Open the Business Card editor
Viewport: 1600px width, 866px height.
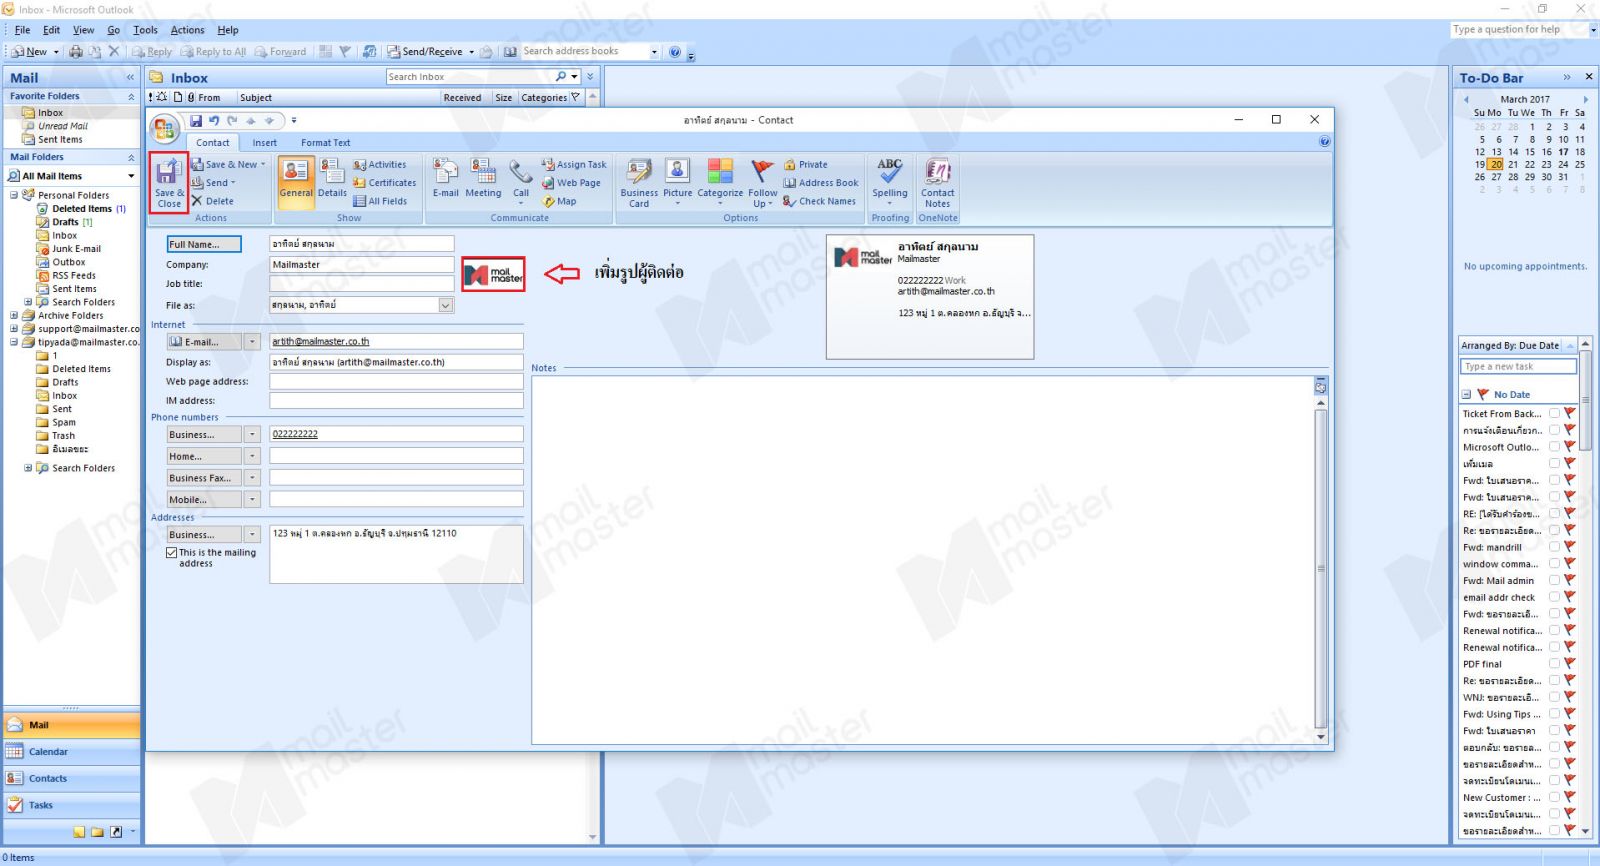(x=639, y=182)
